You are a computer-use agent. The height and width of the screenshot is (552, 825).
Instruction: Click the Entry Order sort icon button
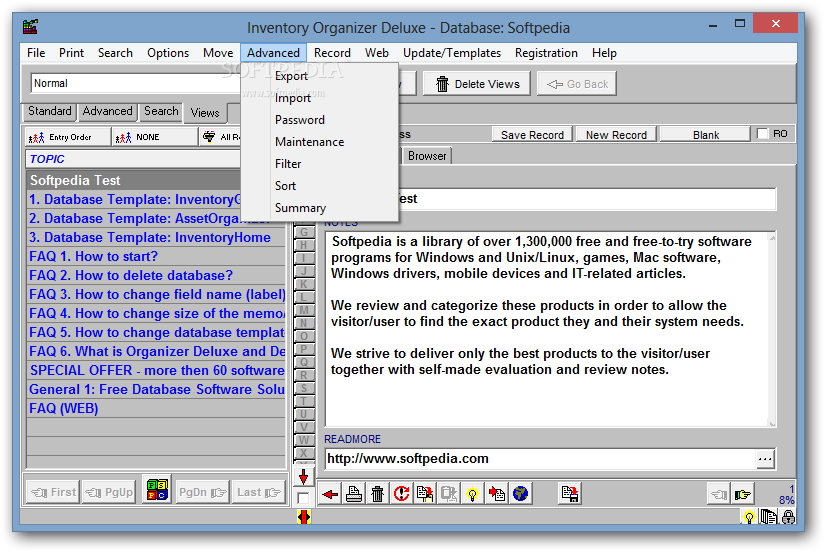[67, 137]
